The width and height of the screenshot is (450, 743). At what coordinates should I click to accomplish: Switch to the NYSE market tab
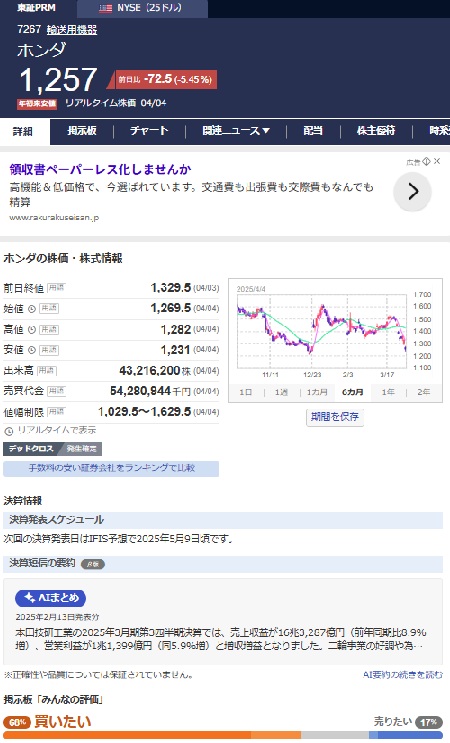142,8
